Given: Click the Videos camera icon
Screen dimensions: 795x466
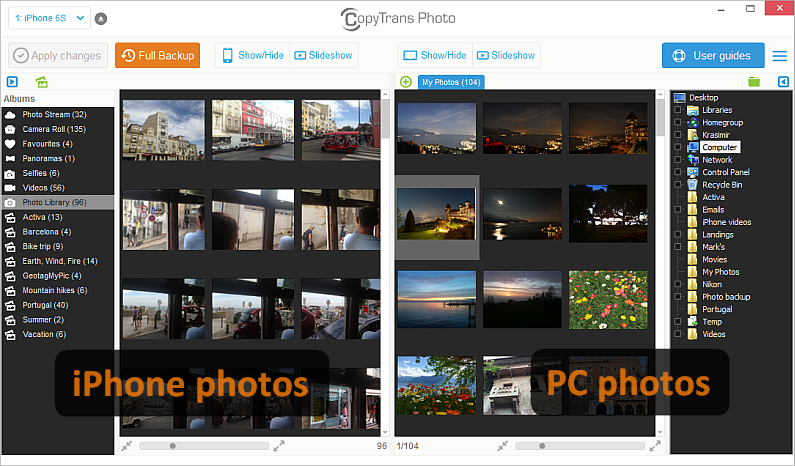Looking at the screenshot, I should point(10,188).
